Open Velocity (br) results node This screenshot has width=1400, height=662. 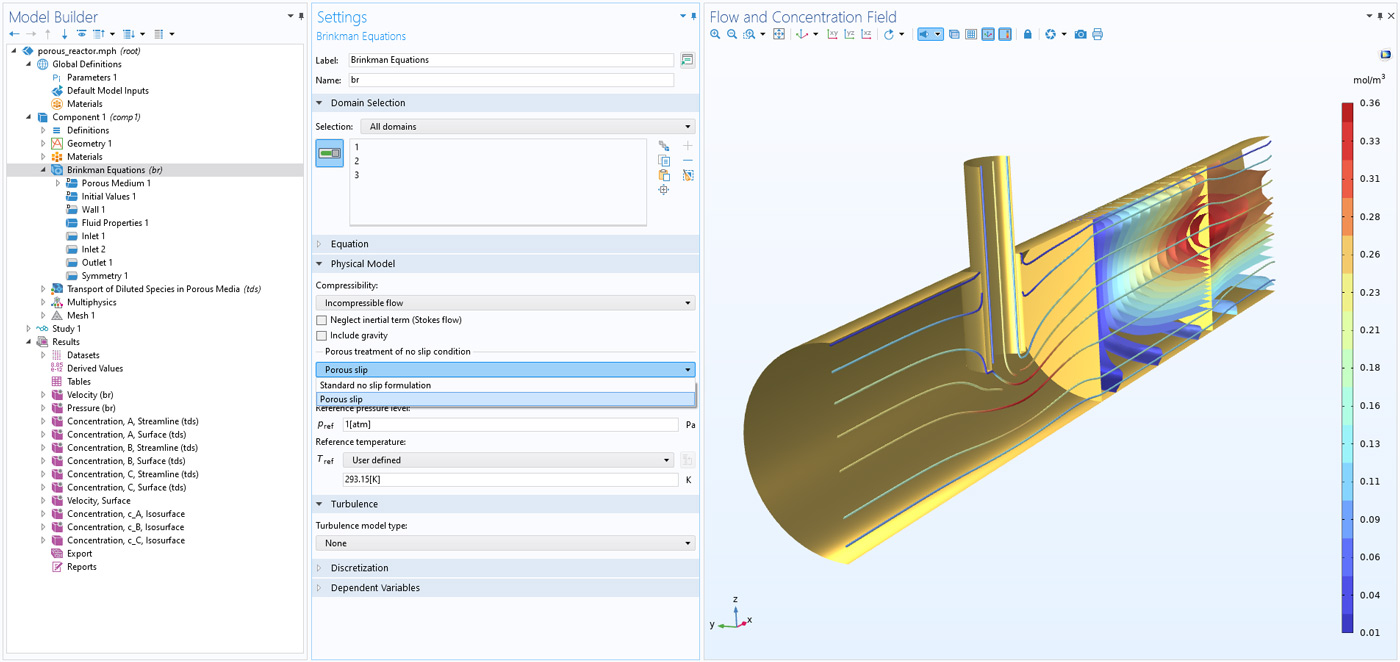(90, 395)
